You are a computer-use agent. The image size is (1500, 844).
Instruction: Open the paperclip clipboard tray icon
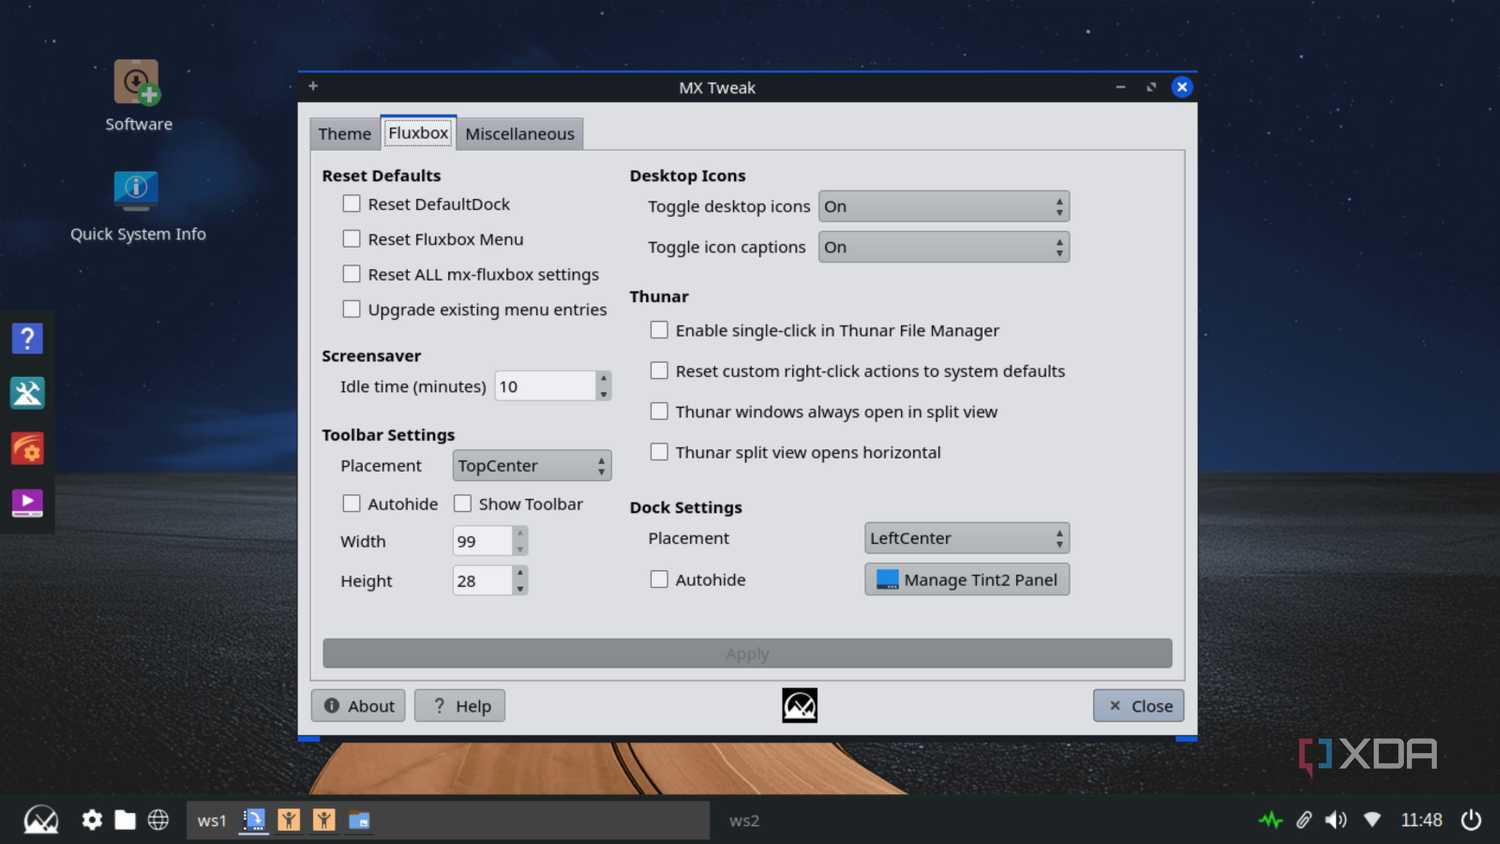click(x=1304, y=820)
